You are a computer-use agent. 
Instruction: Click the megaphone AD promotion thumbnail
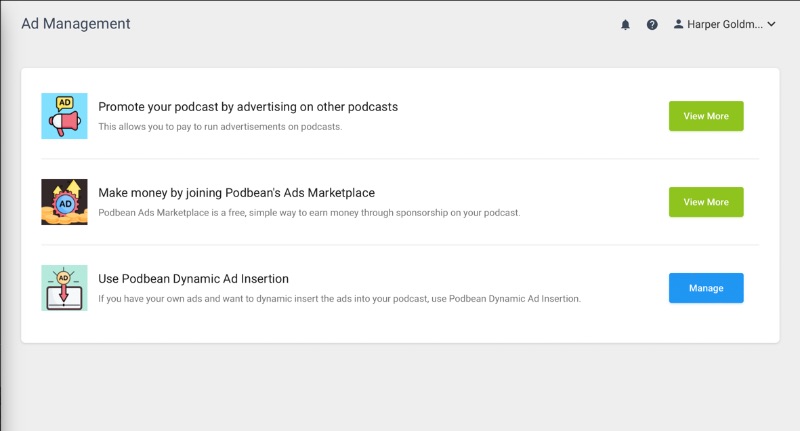[64, 116]
